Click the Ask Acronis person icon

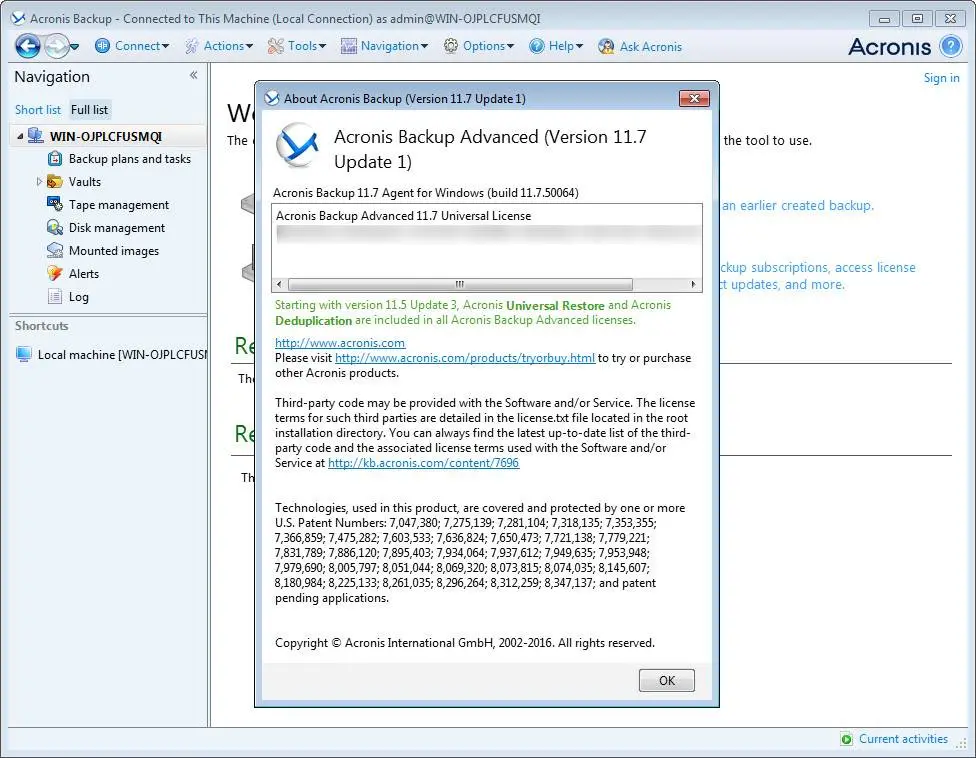[606, 47]
